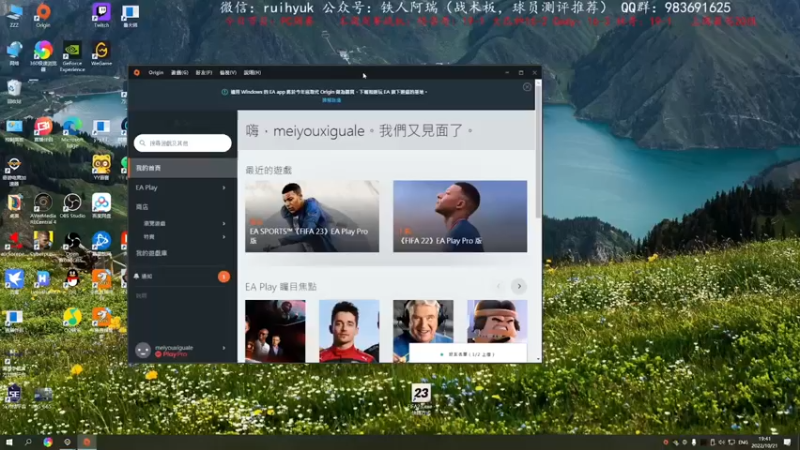Next arrow for EA Play spotlight carousel
Screen dimensions: 800x450
click(519, 286)
